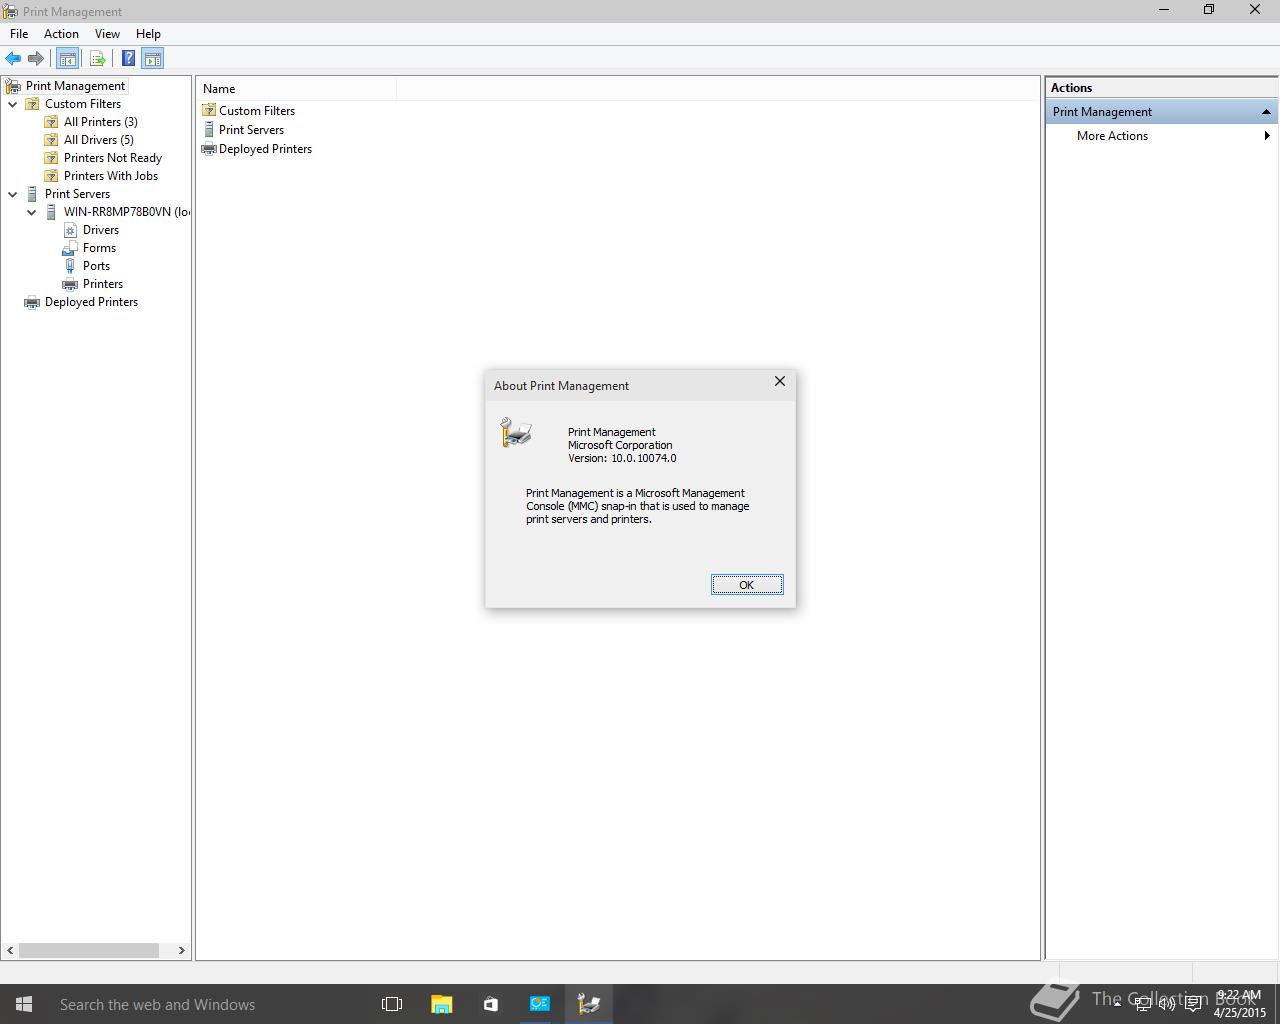Select Deployed Printers in the Name list
The height and width of the screenshot is (1024, 1280).
click(265, 149)
